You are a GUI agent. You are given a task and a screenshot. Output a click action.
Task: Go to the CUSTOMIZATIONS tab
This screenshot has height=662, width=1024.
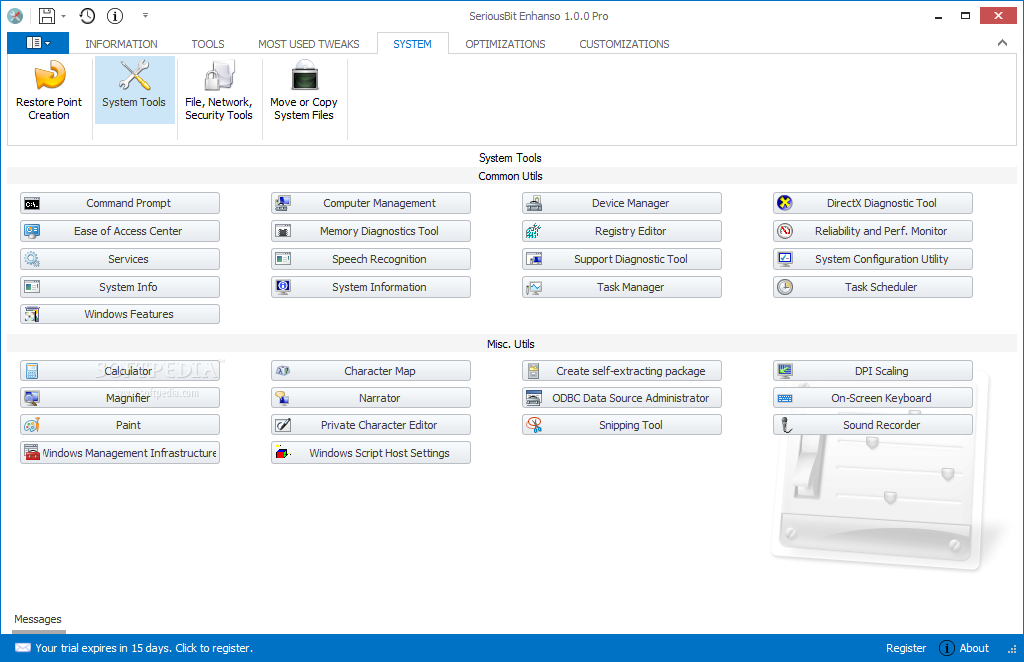pyautogui.click(x=624, y=44)
